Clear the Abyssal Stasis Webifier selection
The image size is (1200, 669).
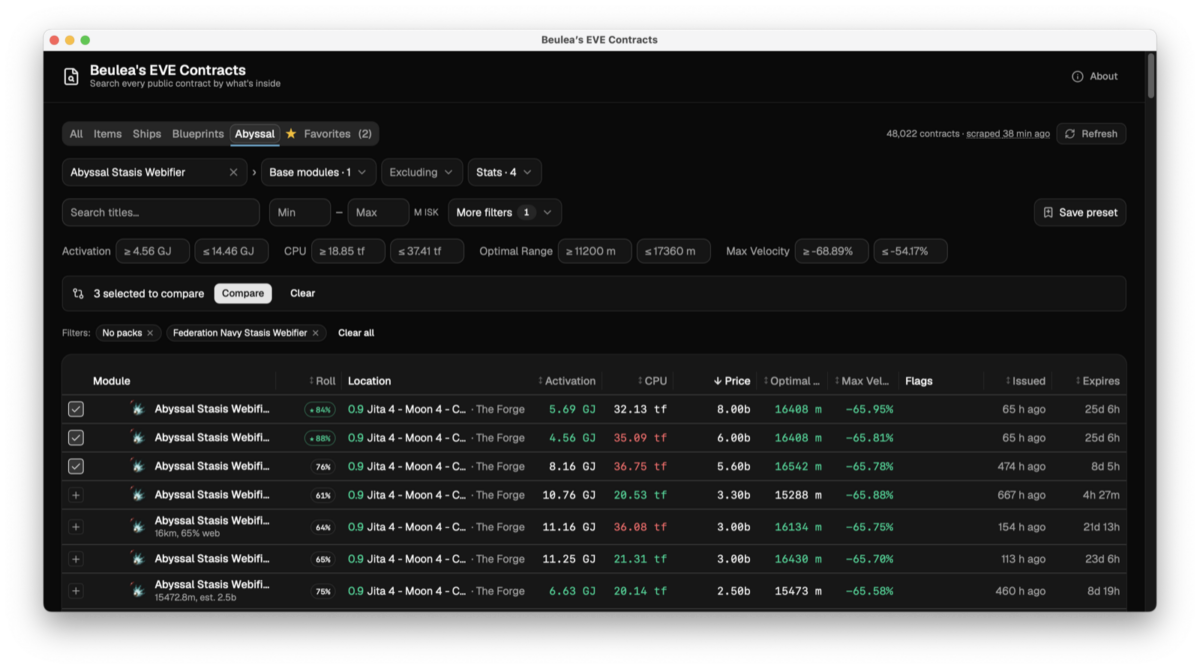(x=233, y=172)
